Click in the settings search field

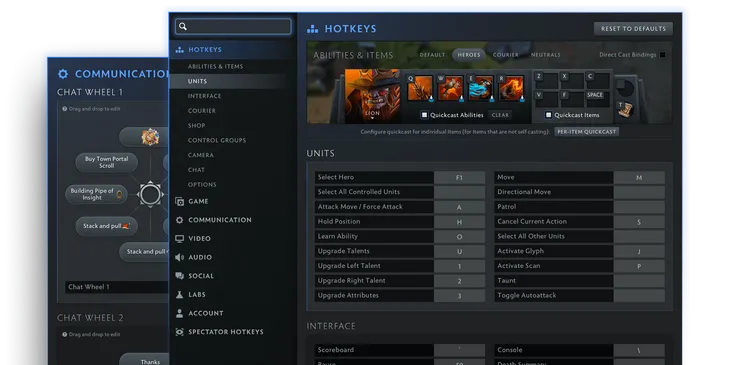233,27
